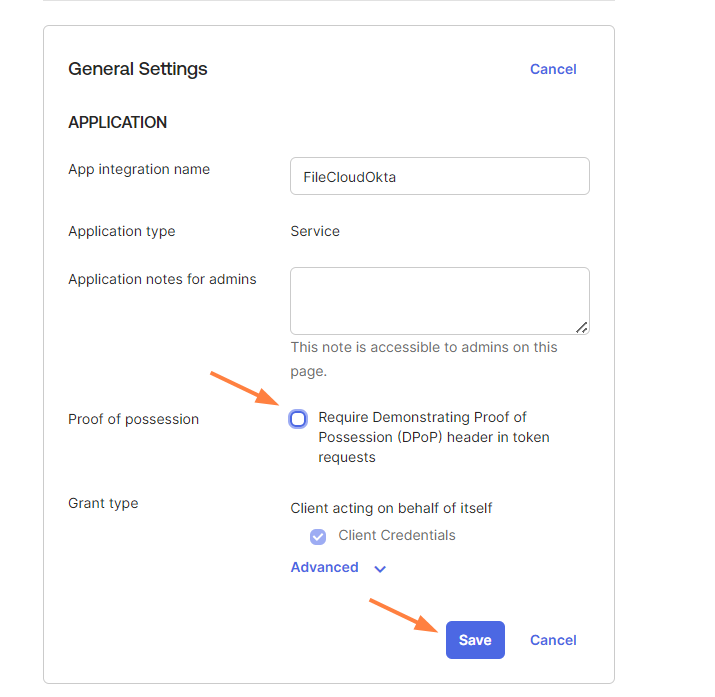Focus the App integration name field
This screenshot has height=697, width=715.
click(x=439, y=176)
